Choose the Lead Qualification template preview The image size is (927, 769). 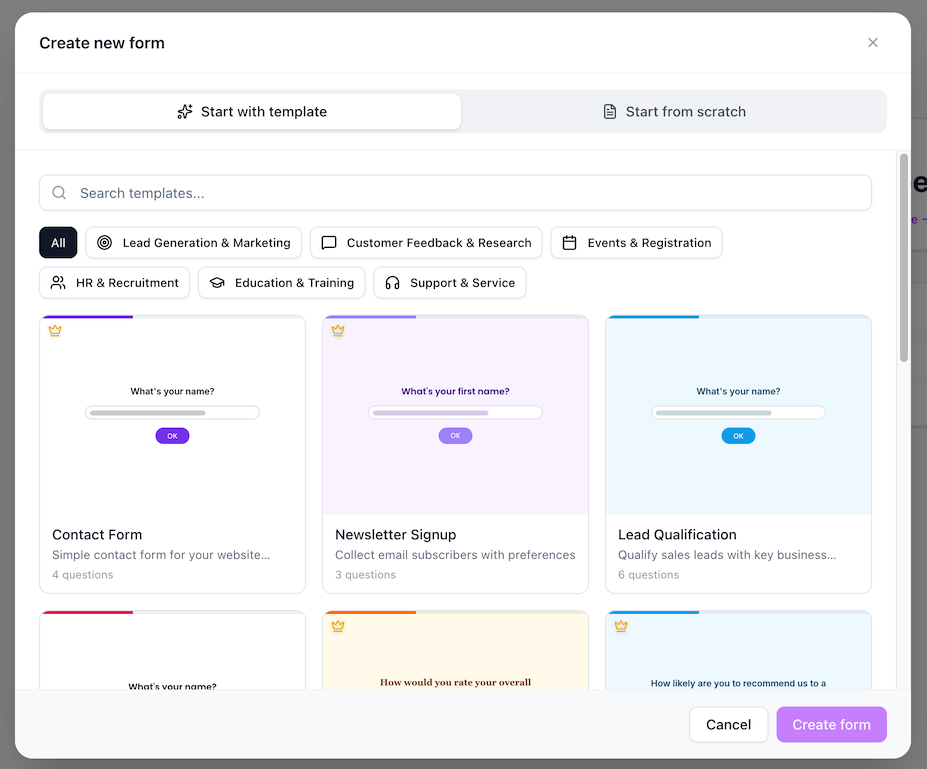tap(738, 416)
